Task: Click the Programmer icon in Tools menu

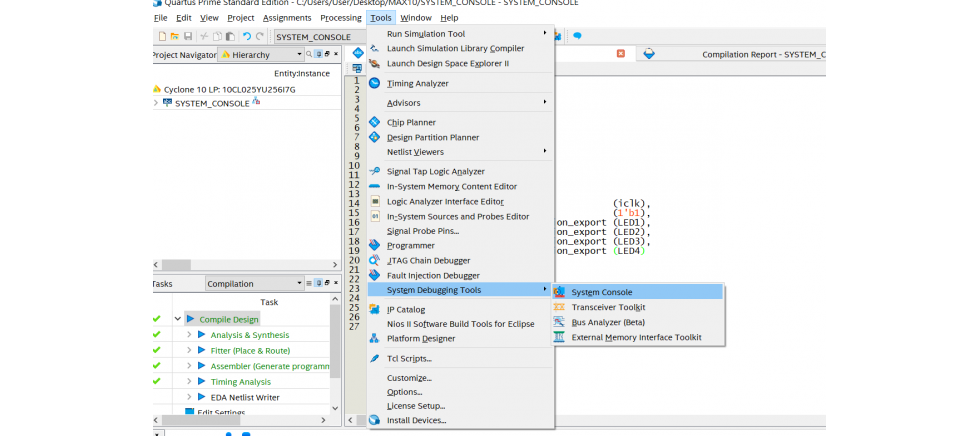Action: click(375, 245)
